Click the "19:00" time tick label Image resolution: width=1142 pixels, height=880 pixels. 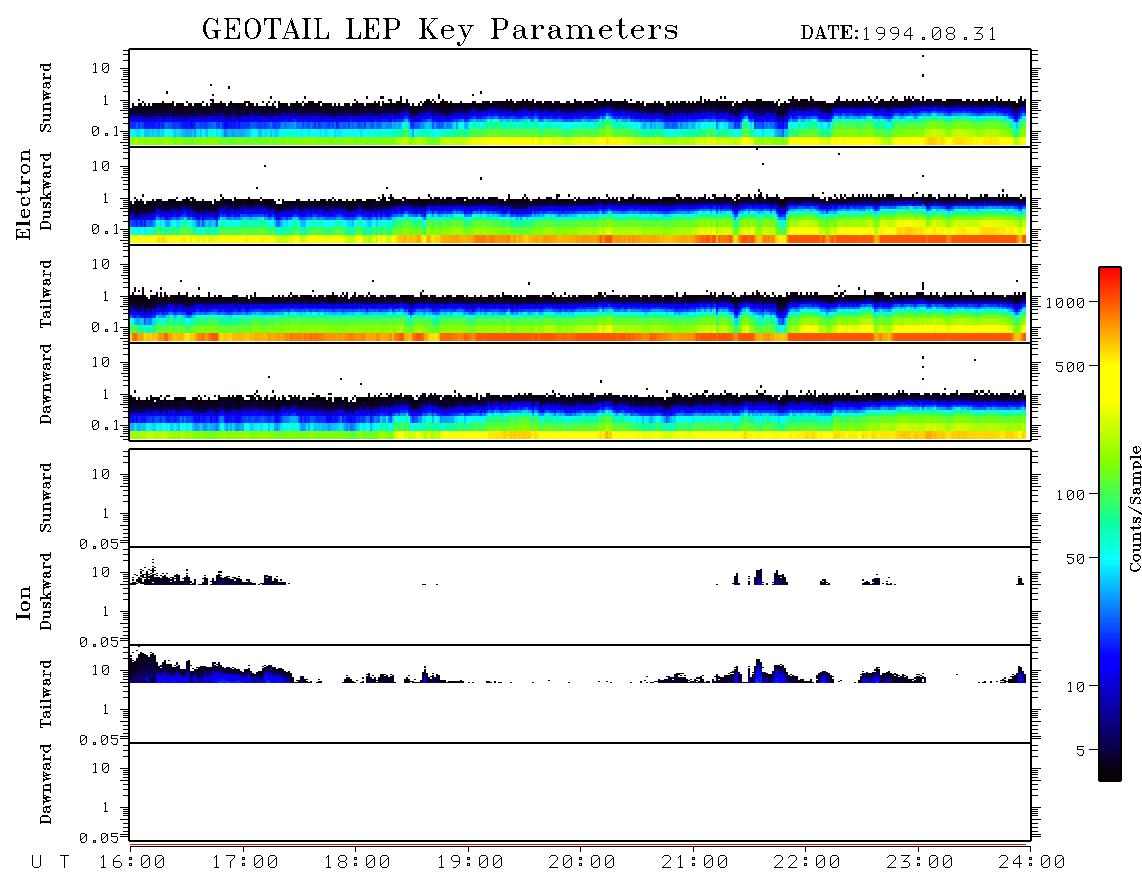tap(470, 862)
